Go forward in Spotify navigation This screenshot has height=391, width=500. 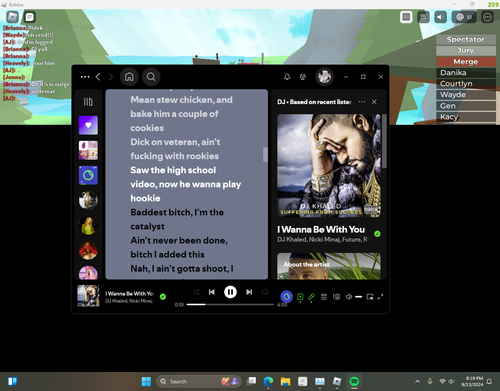pos(111,77)
